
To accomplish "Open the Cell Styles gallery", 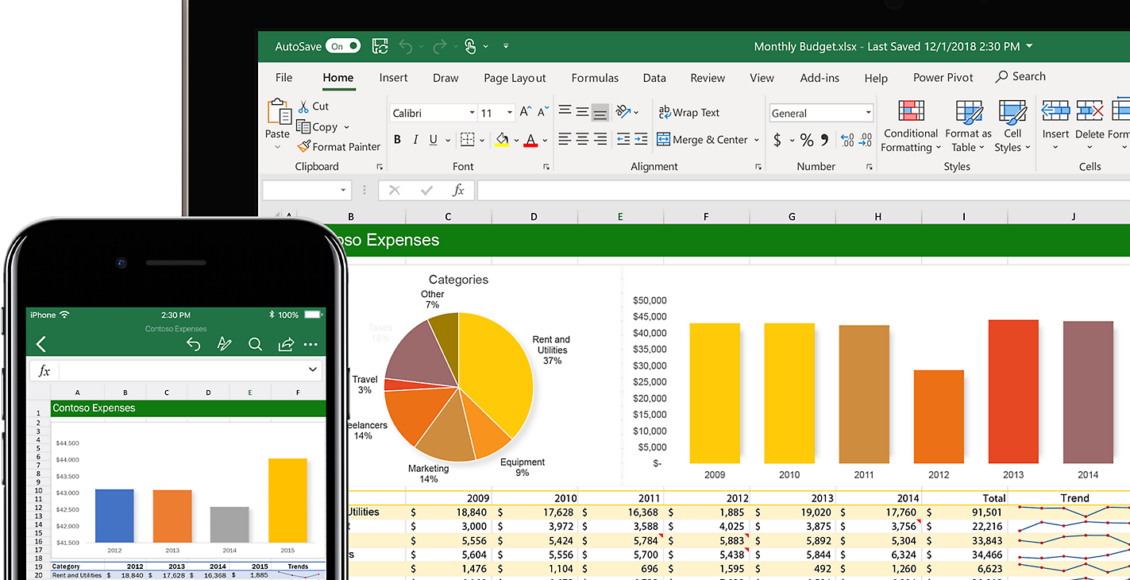I will [x=1013, y=126].
